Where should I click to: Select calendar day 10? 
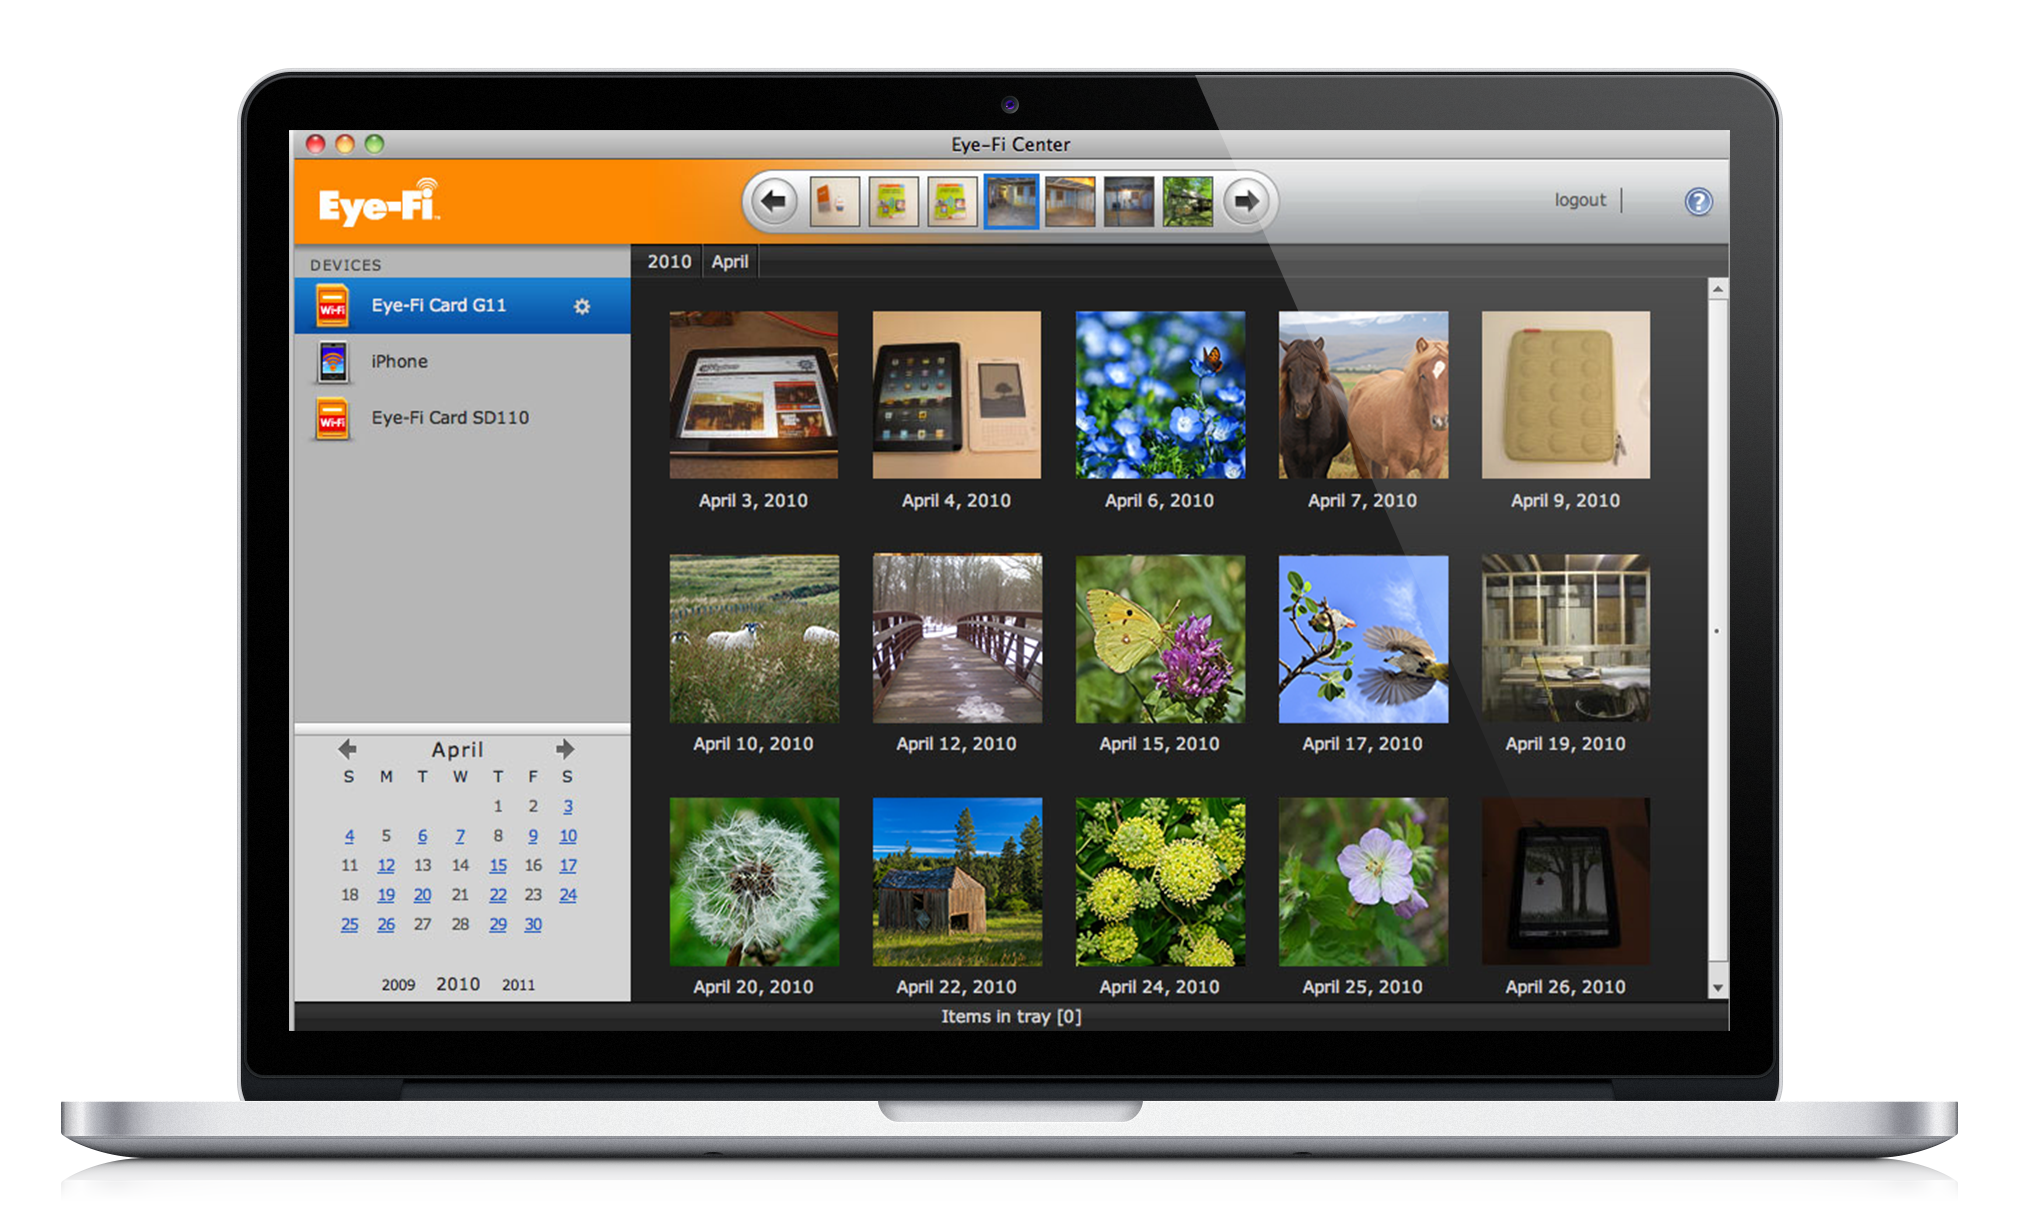tap(568, 836)
